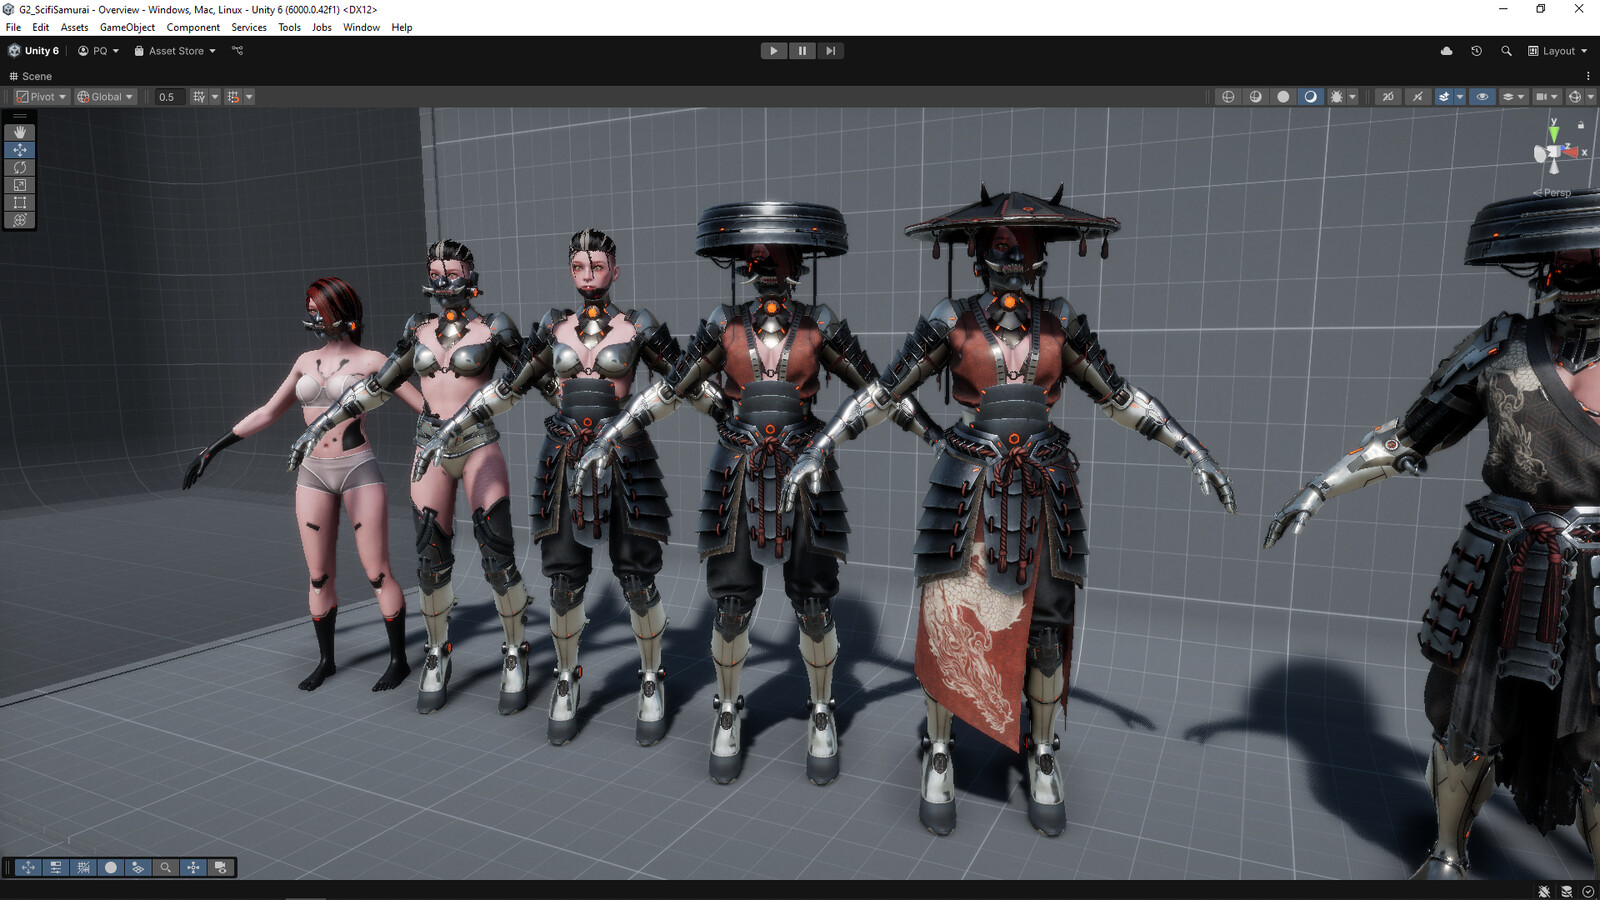Open the Pivot handle position dropdown
The height and width of the screenshot is (900, 1600).
41,97
